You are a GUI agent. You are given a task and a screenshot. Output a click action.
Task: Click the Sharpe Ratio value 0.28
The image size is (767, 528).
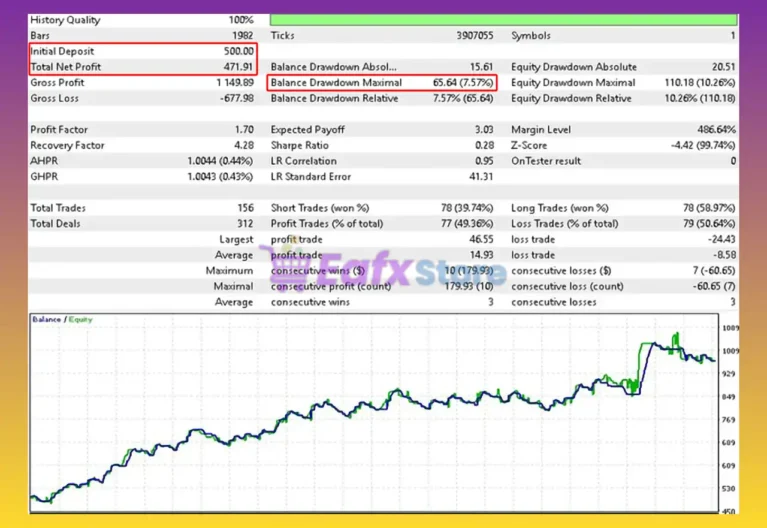click(484, 145)
